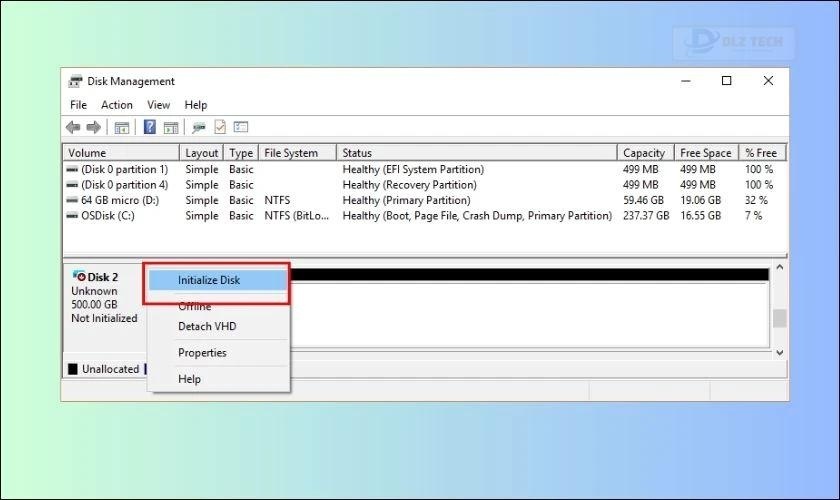This screenshot has width=840, height=500.
Task: Click the Not Initialized disk status text
Action: [104, 318]
